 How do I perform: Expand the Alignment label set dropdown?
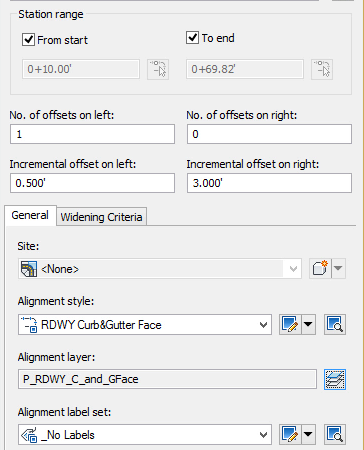tap(263, 435)
